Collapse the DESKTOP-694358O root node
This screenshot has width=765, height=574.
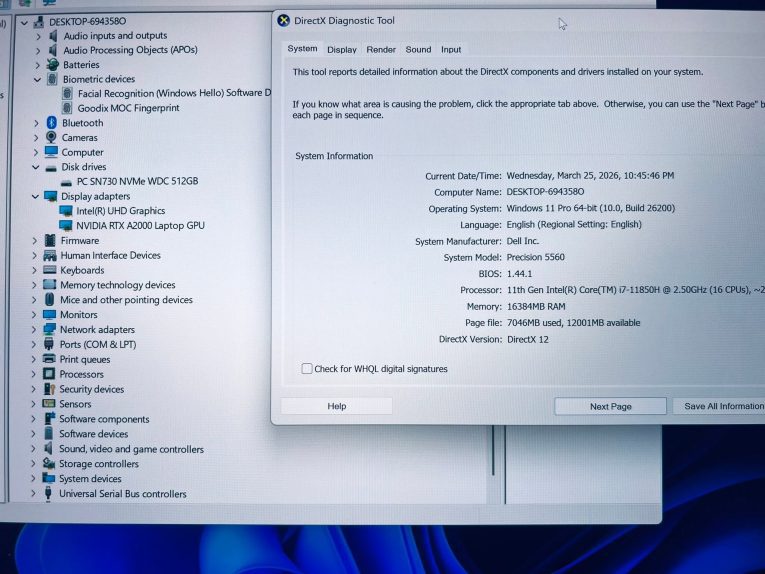[24, 22]
